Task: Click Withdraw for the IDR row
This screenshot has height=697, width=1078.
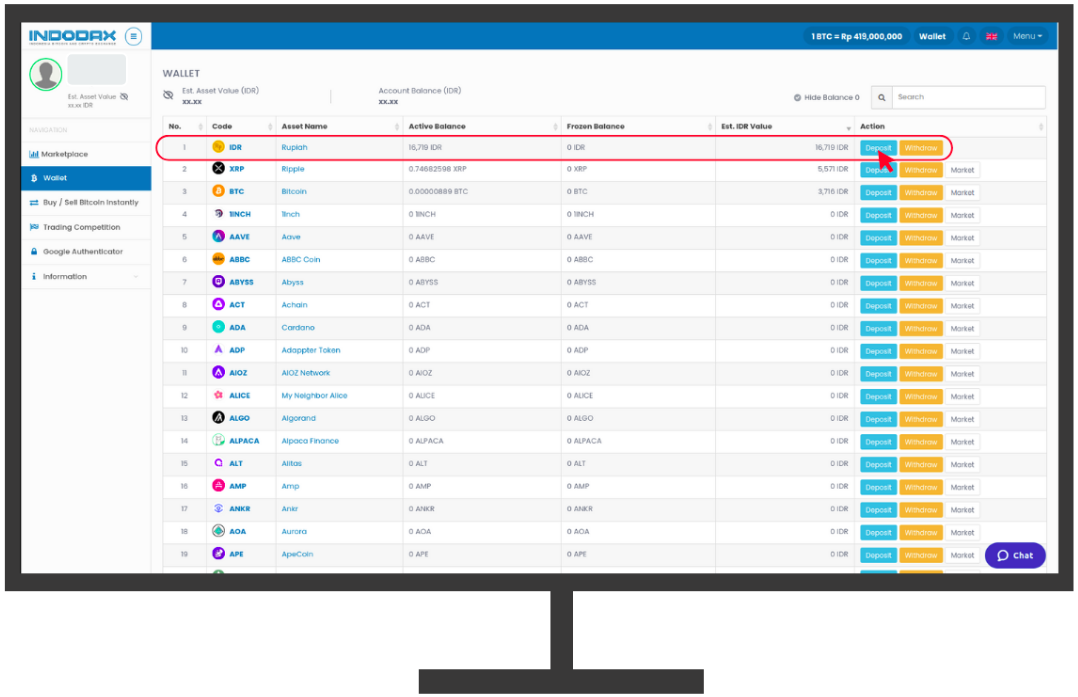Action: [x=921, y=148]
